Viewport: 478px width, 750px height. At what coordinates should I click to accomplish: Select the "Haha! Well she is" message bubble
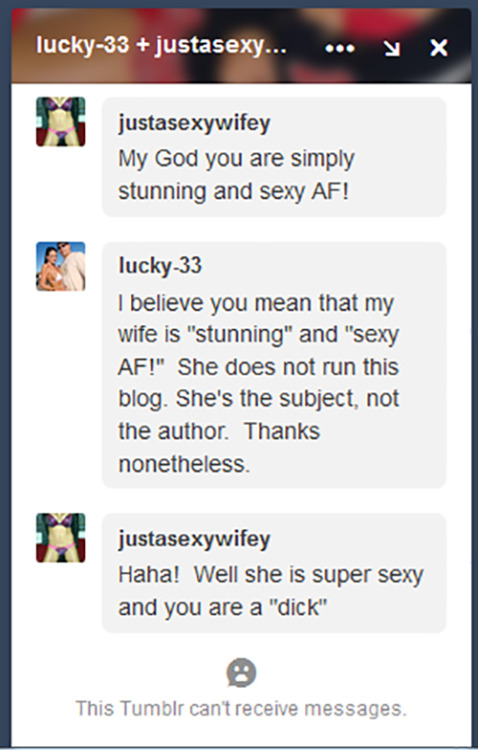(274, 573)
